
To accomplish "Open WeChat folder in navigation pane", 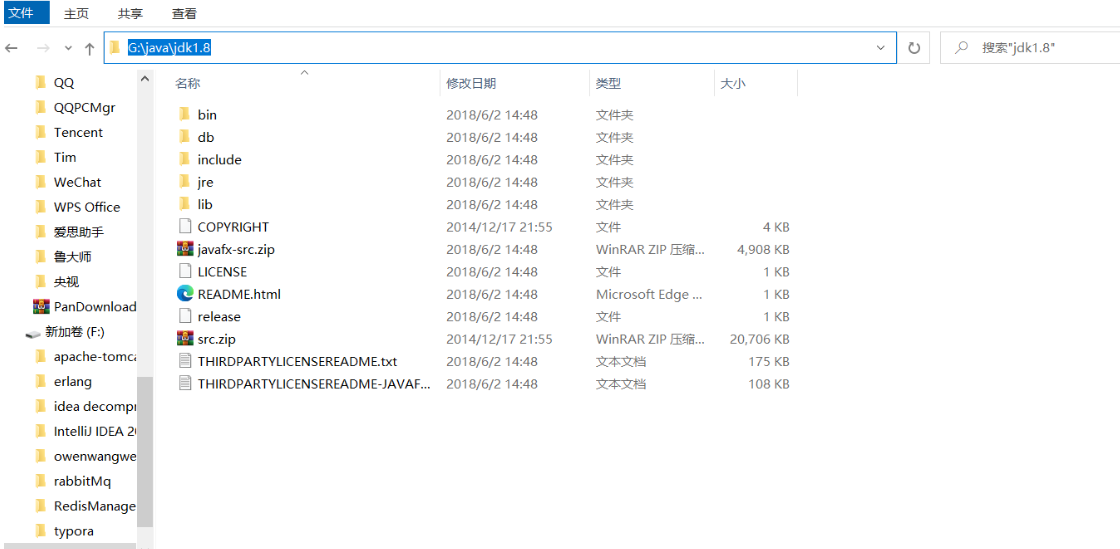I will [77, 183].
